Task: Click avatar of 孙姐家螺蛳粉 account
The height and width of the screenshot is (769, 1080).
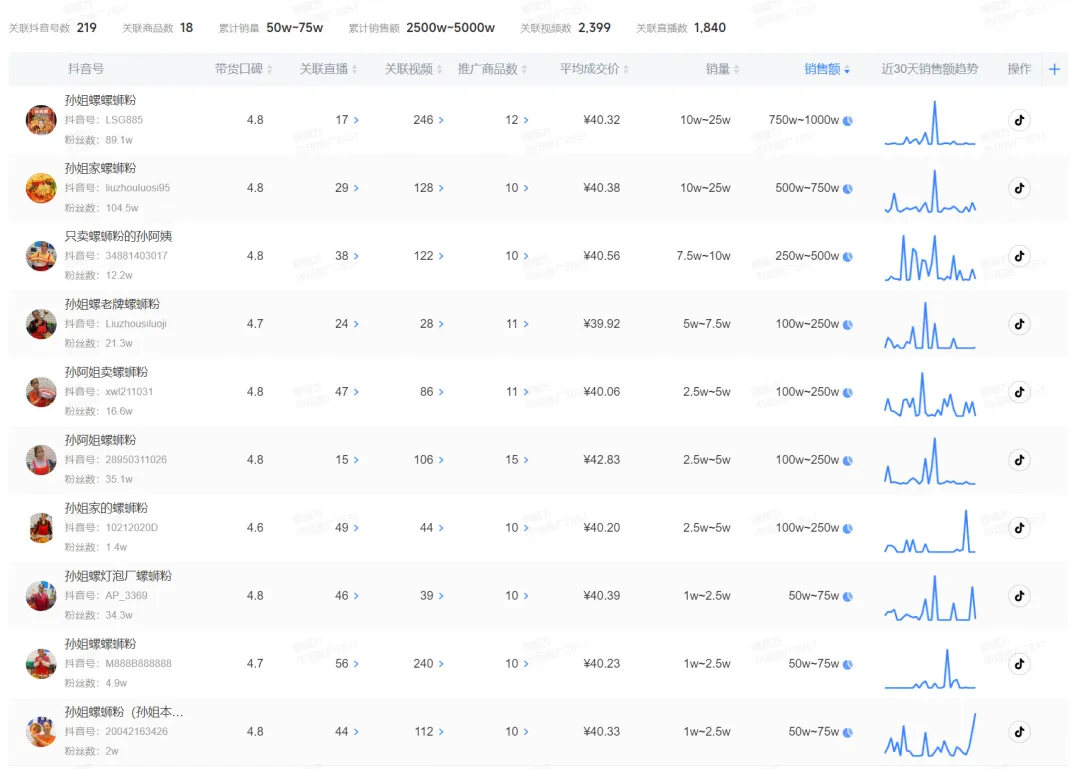Action: click(x=41, y=188)
